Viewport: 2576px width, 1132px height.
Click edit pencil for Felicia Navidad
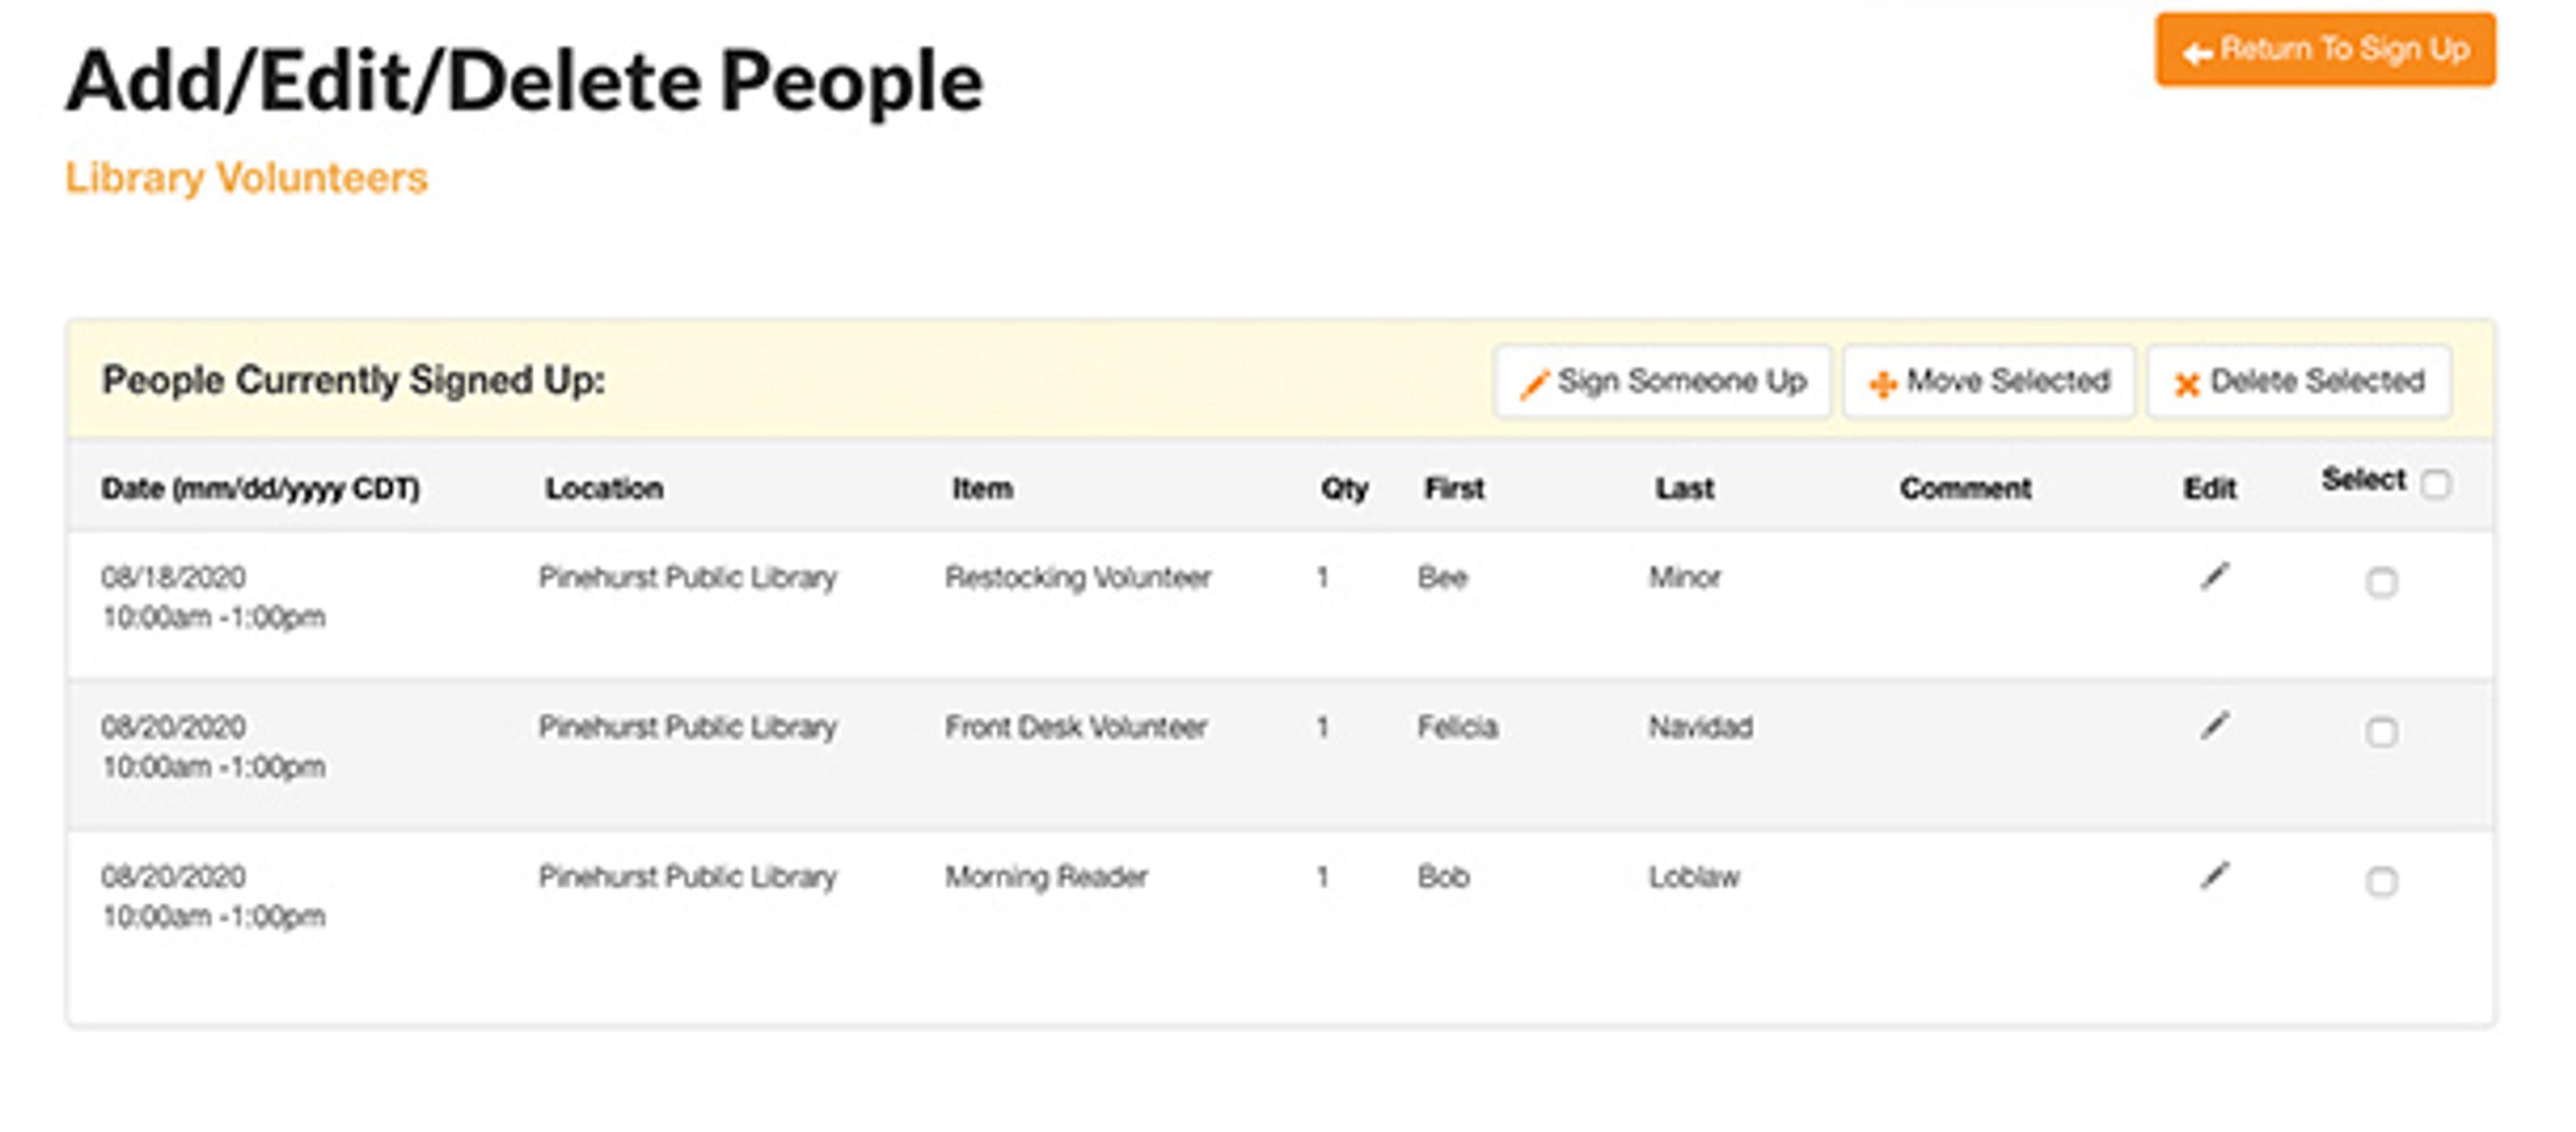tap(2214, 726)
